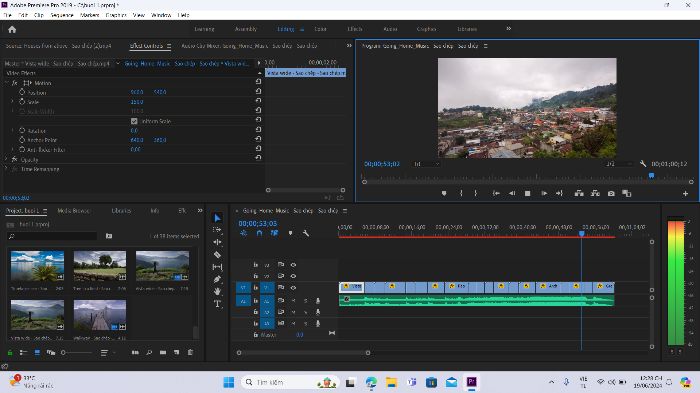
Task: Toggle Snap in timeline
Action: (259, 233)
